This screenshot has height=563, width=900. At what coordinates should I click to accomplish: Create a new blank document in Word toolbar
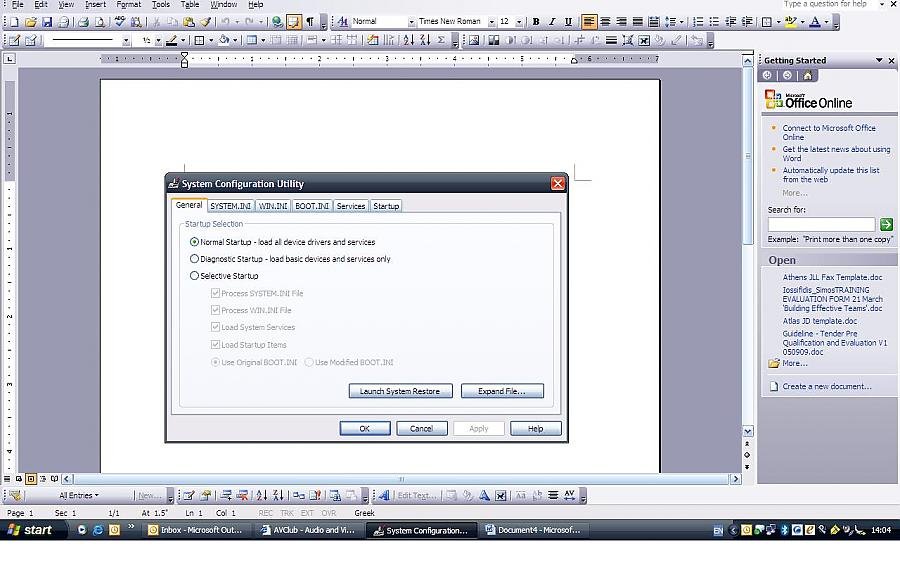point(14,22)
